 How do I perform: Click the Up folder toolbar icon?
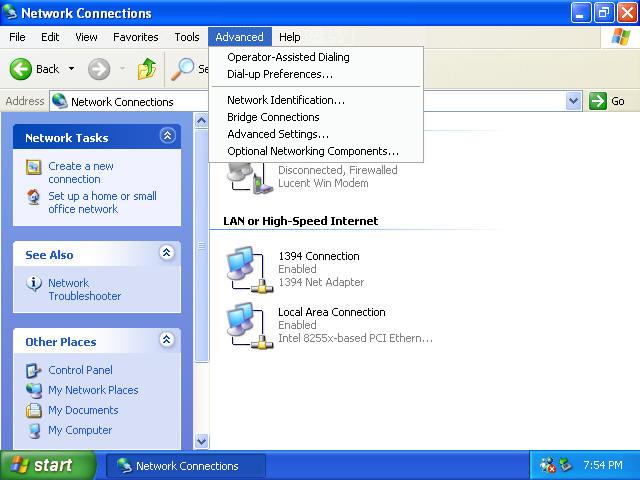(147, 69)
